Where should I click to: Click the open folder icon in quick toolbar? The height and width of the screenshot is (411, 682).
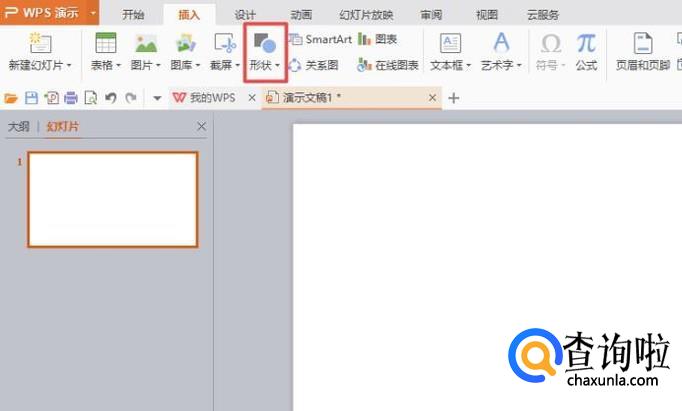click(11, 98)
